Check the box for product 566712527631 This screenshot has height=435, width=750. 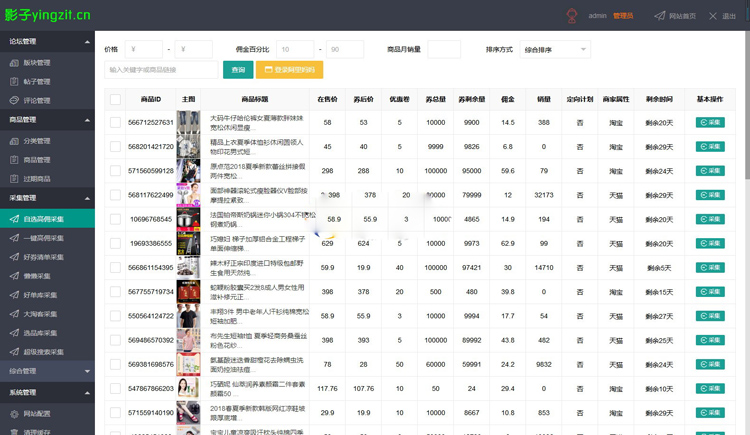115,123
